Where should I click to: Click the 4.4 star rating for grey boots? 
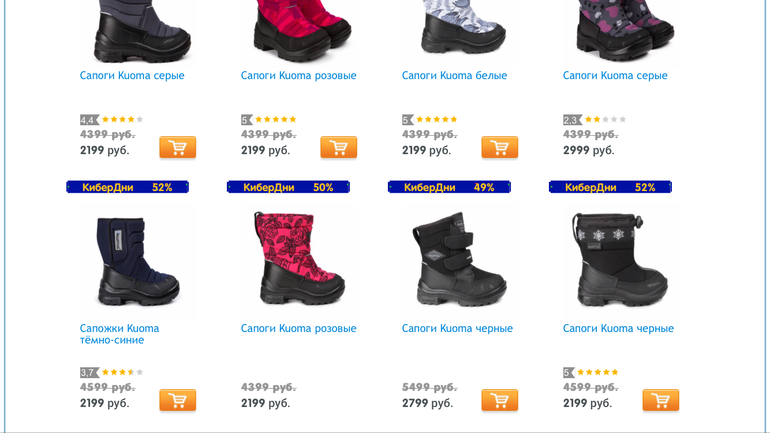112,119
